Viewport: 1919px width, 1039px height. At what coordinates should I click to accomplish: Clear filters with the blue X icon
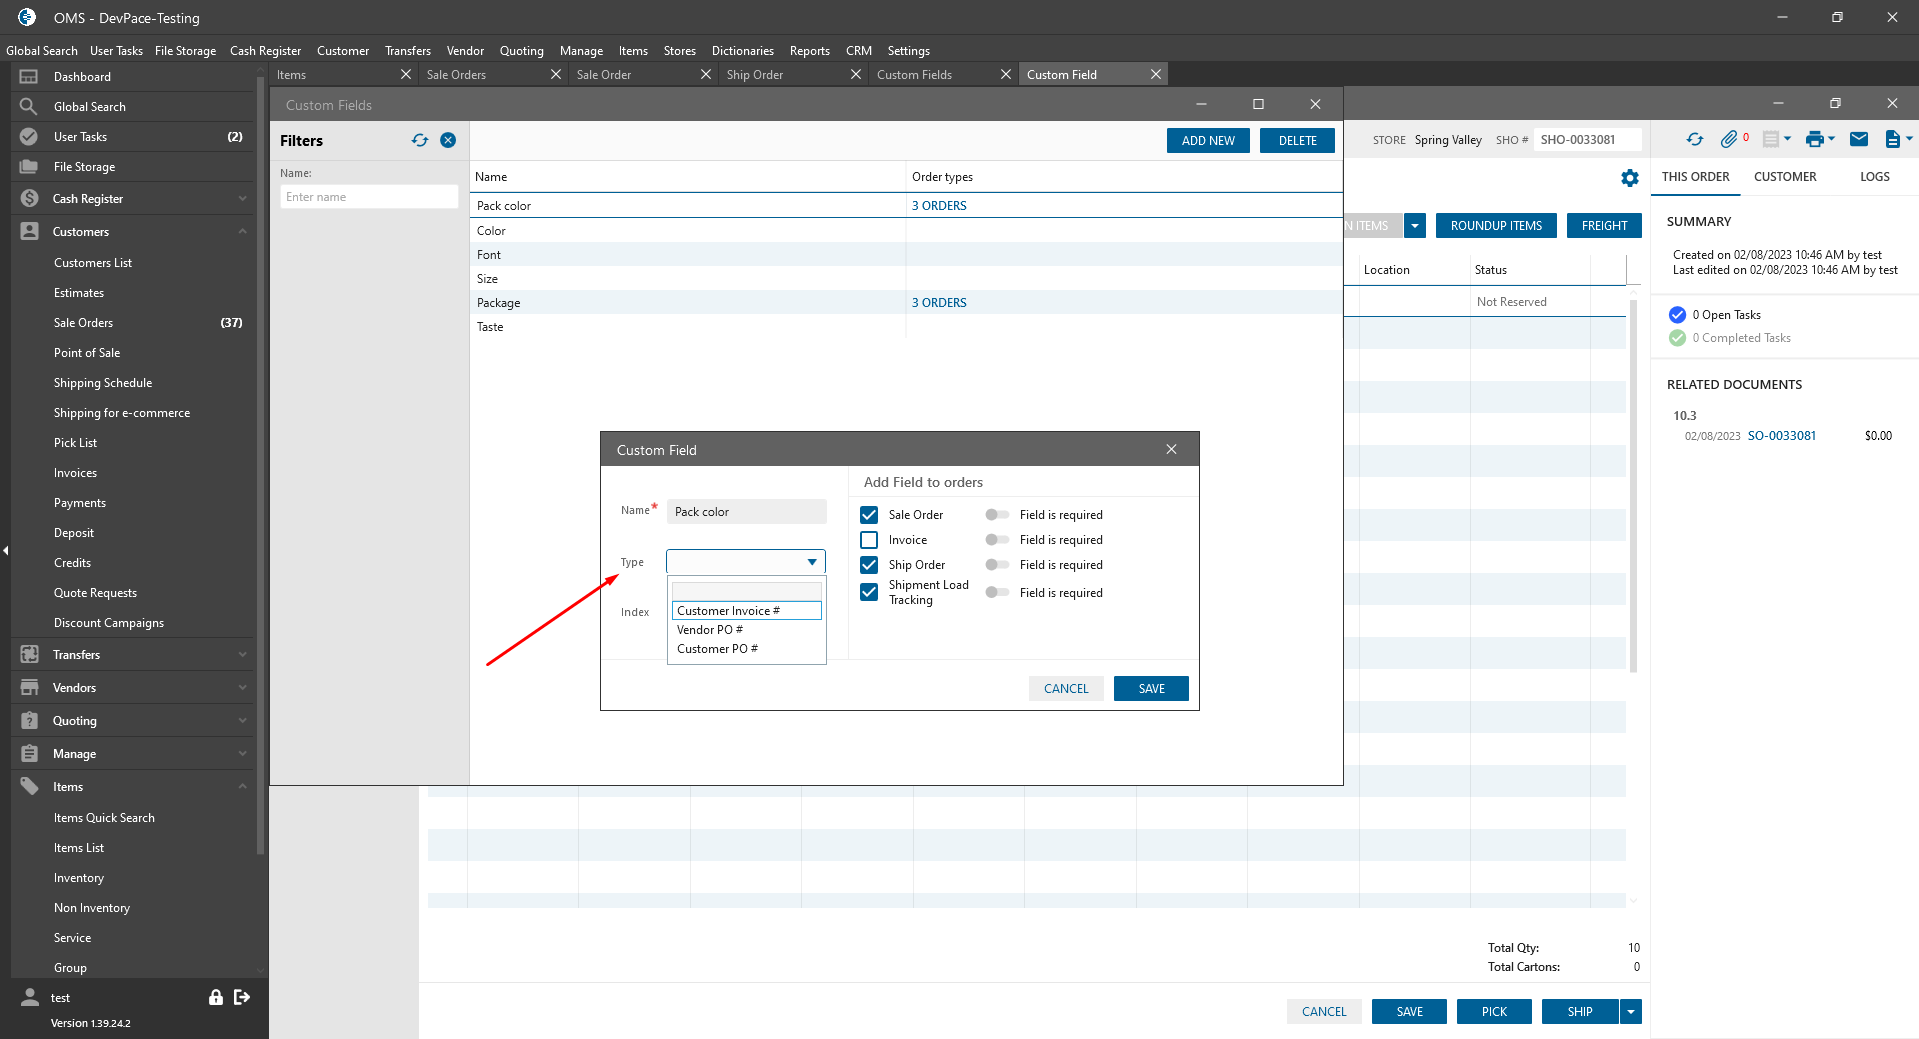[x=448, y=141]
